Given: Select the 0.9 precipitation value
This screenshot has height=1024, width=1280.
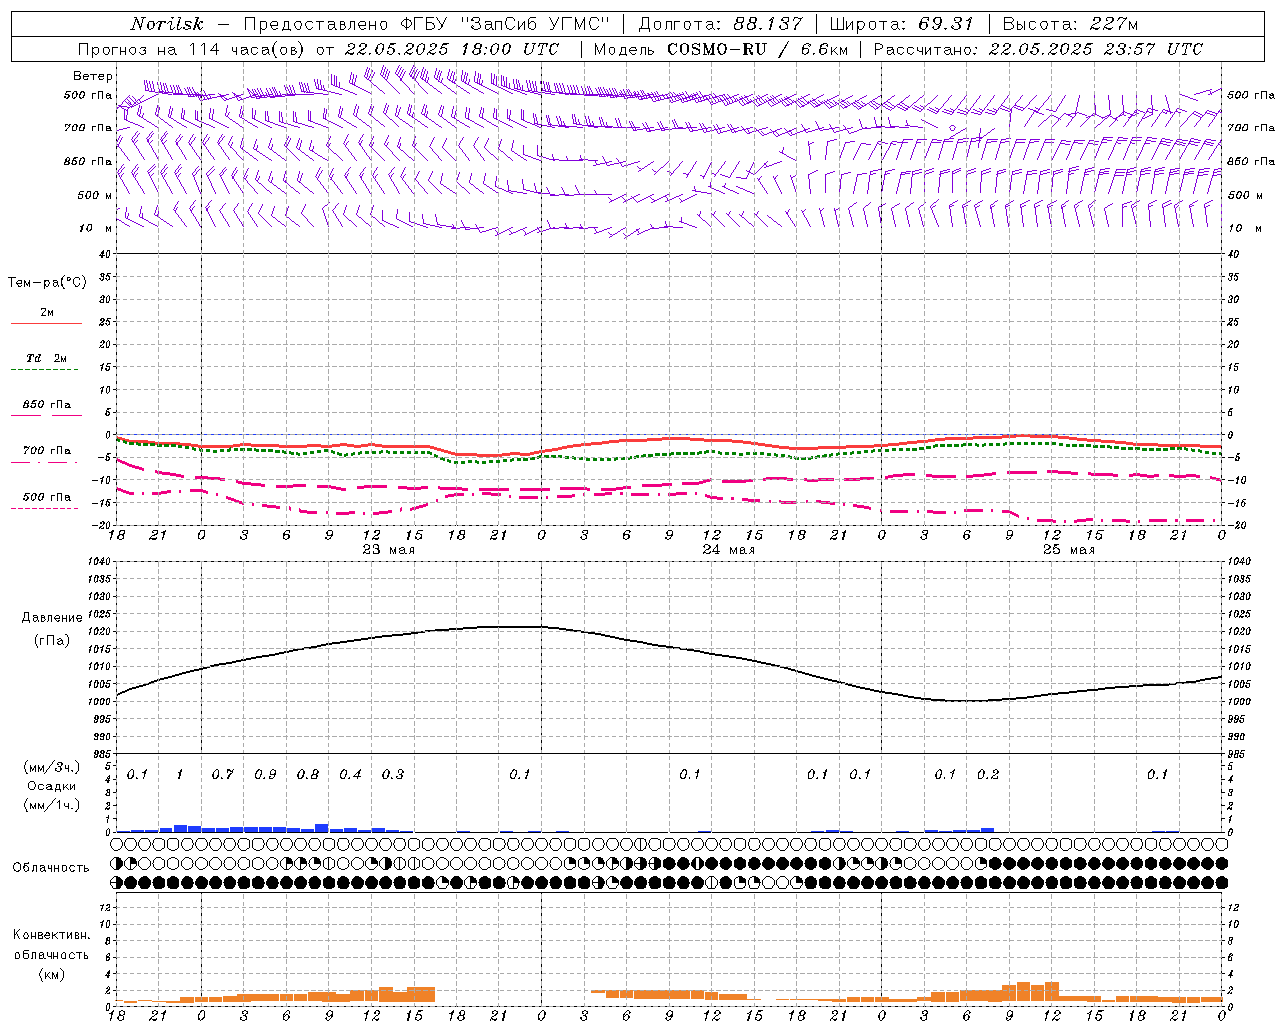Looking at the screenshot, I should (265, 775).
